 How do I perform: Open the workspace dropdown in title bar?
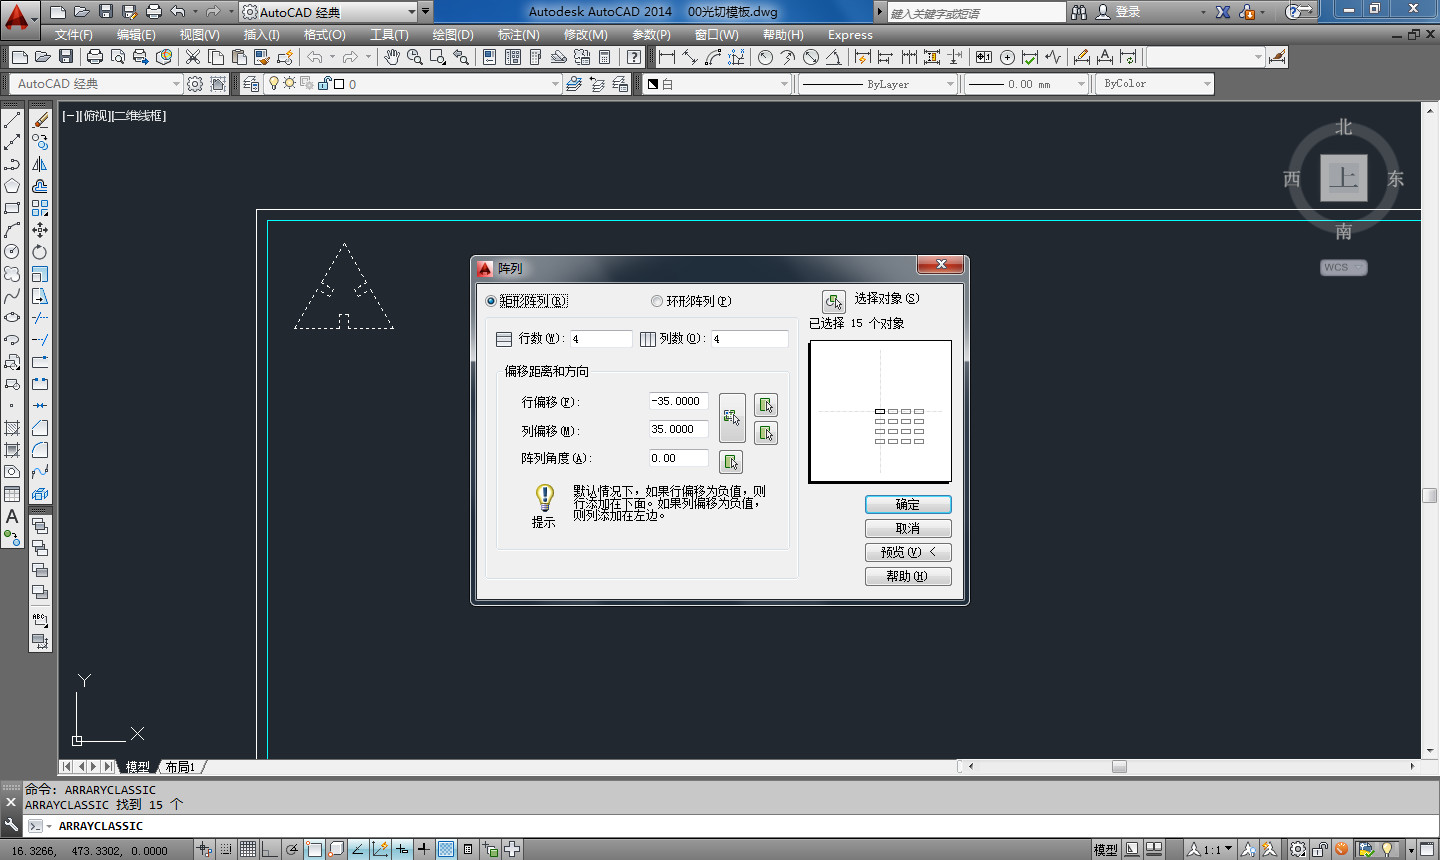click(328, 12)
